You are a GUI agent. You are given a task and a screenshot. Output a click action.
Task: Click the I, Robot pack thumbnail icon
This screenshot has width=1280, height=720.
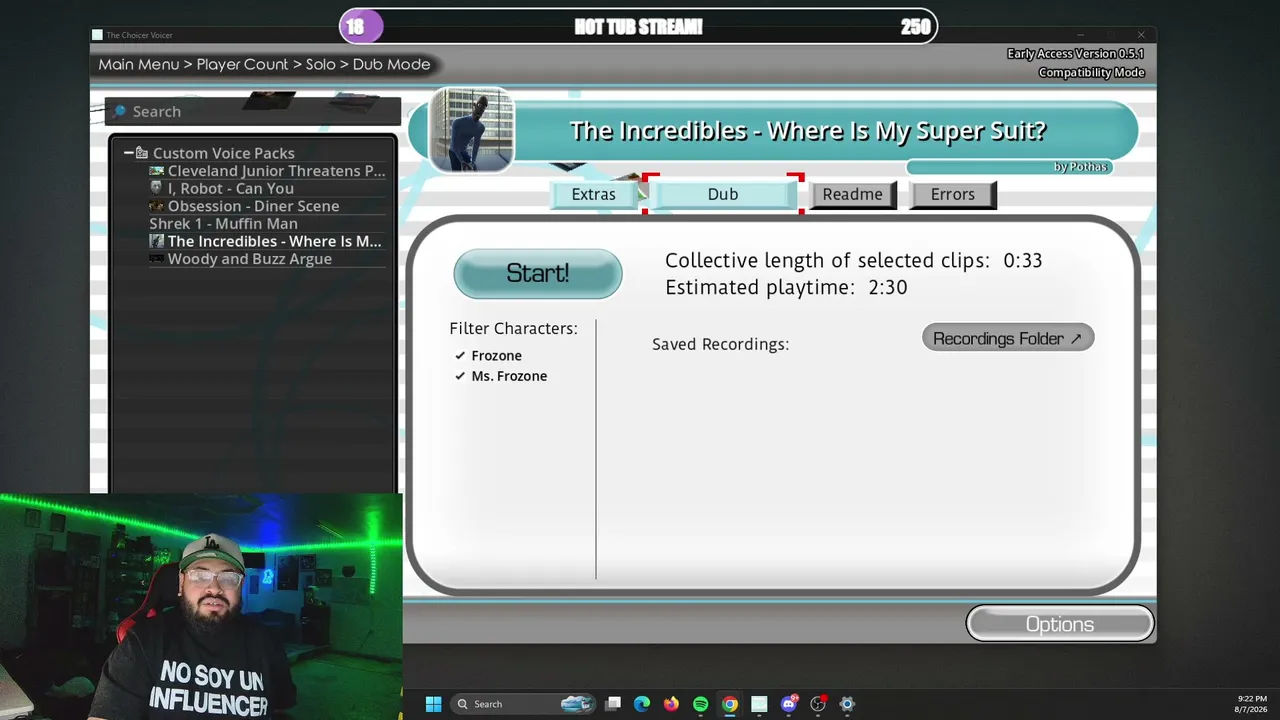156,188
